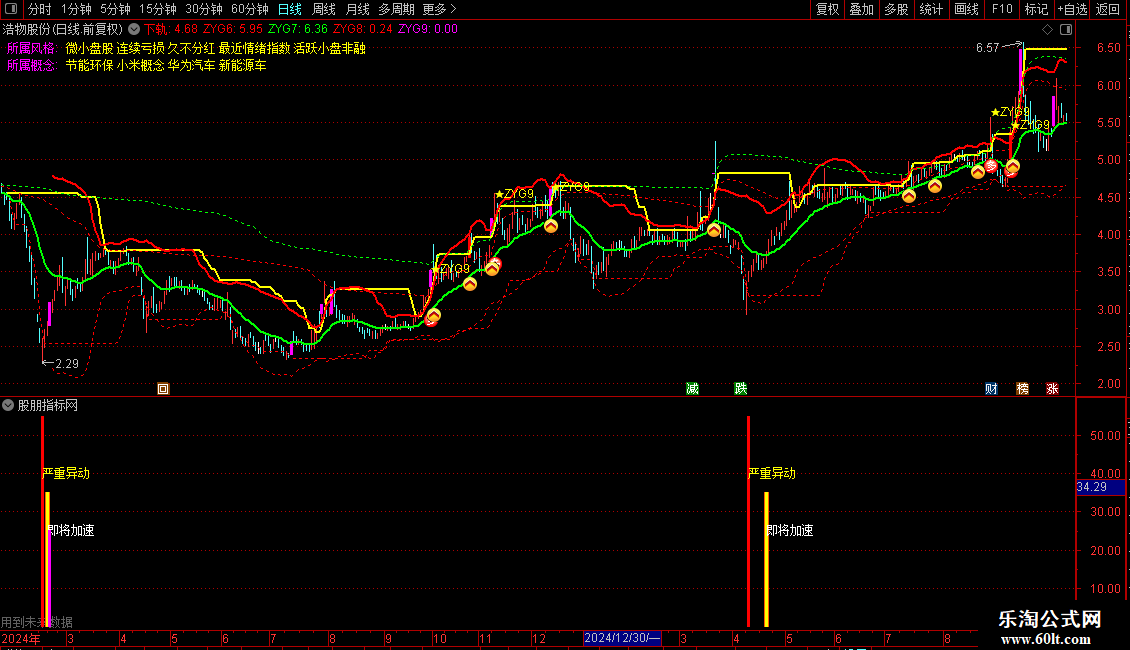1130x650 pixels.
Task: Click the buy signal arrow icon at March 2025
Action: click(x=713, y=230)
